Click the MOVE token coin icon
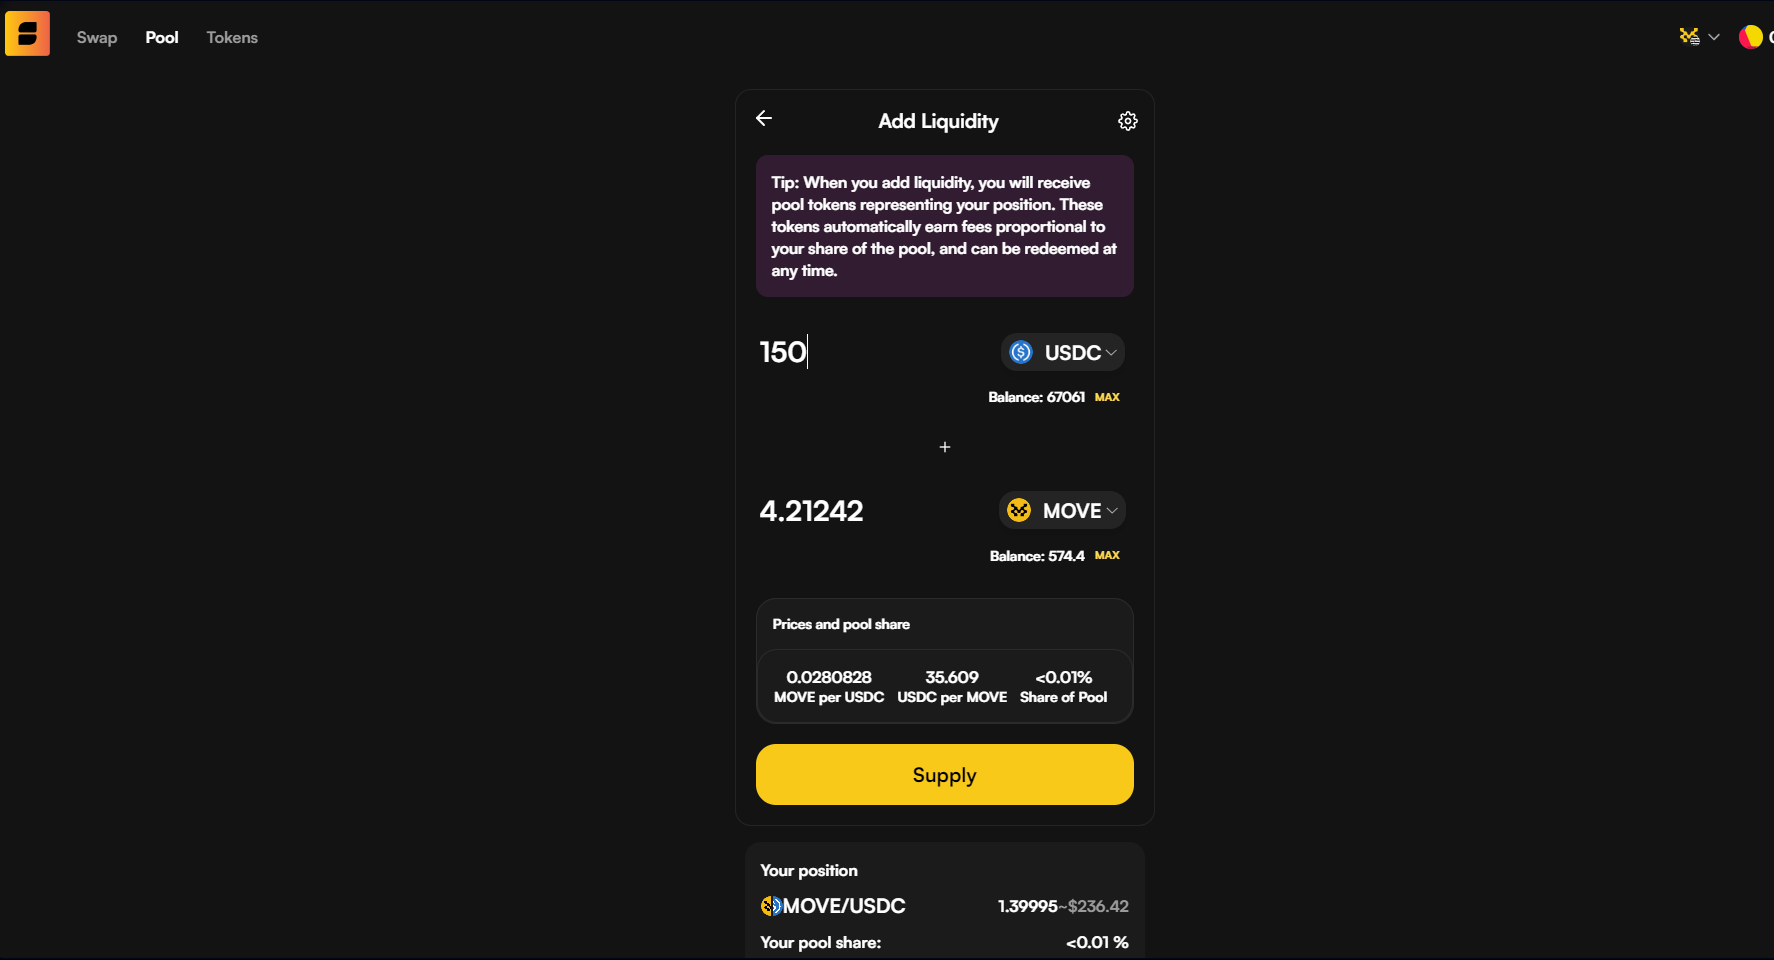The height and width of the screenshot is (960, 1774). click(x=1019, y=510)
